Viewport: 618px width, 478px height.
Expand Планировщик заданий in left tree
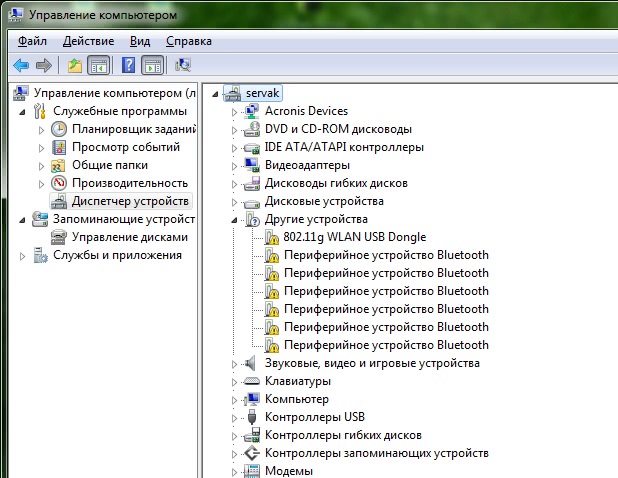tap(41, 130)
